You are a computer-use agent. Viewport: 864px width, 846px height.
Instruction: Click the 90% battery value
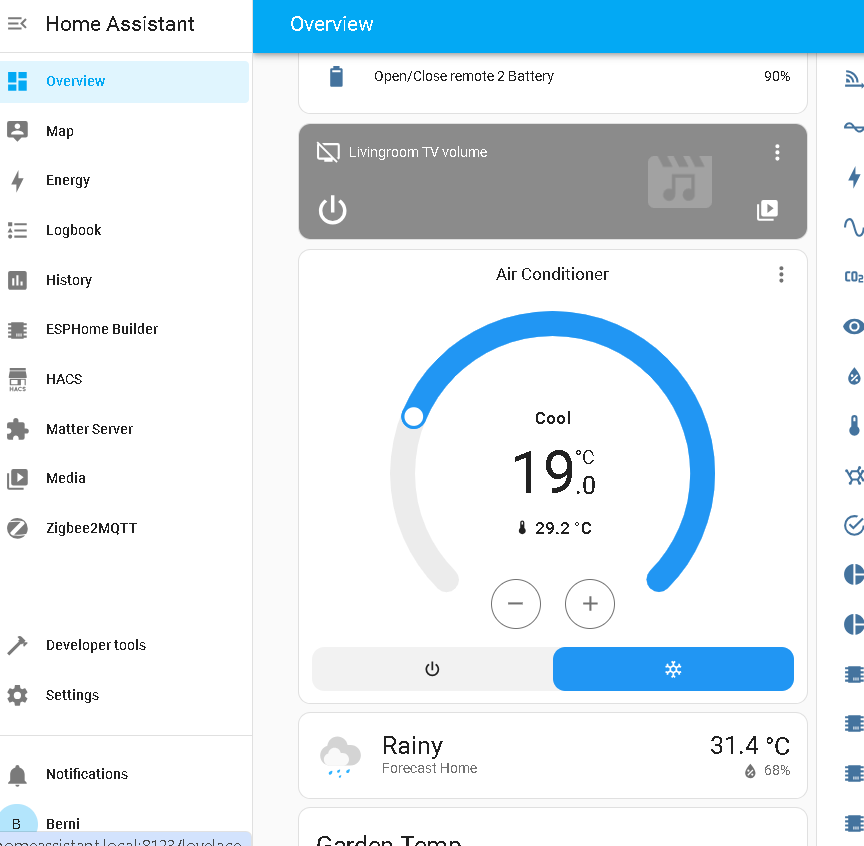pyautogui.click(x=777, y=76)
